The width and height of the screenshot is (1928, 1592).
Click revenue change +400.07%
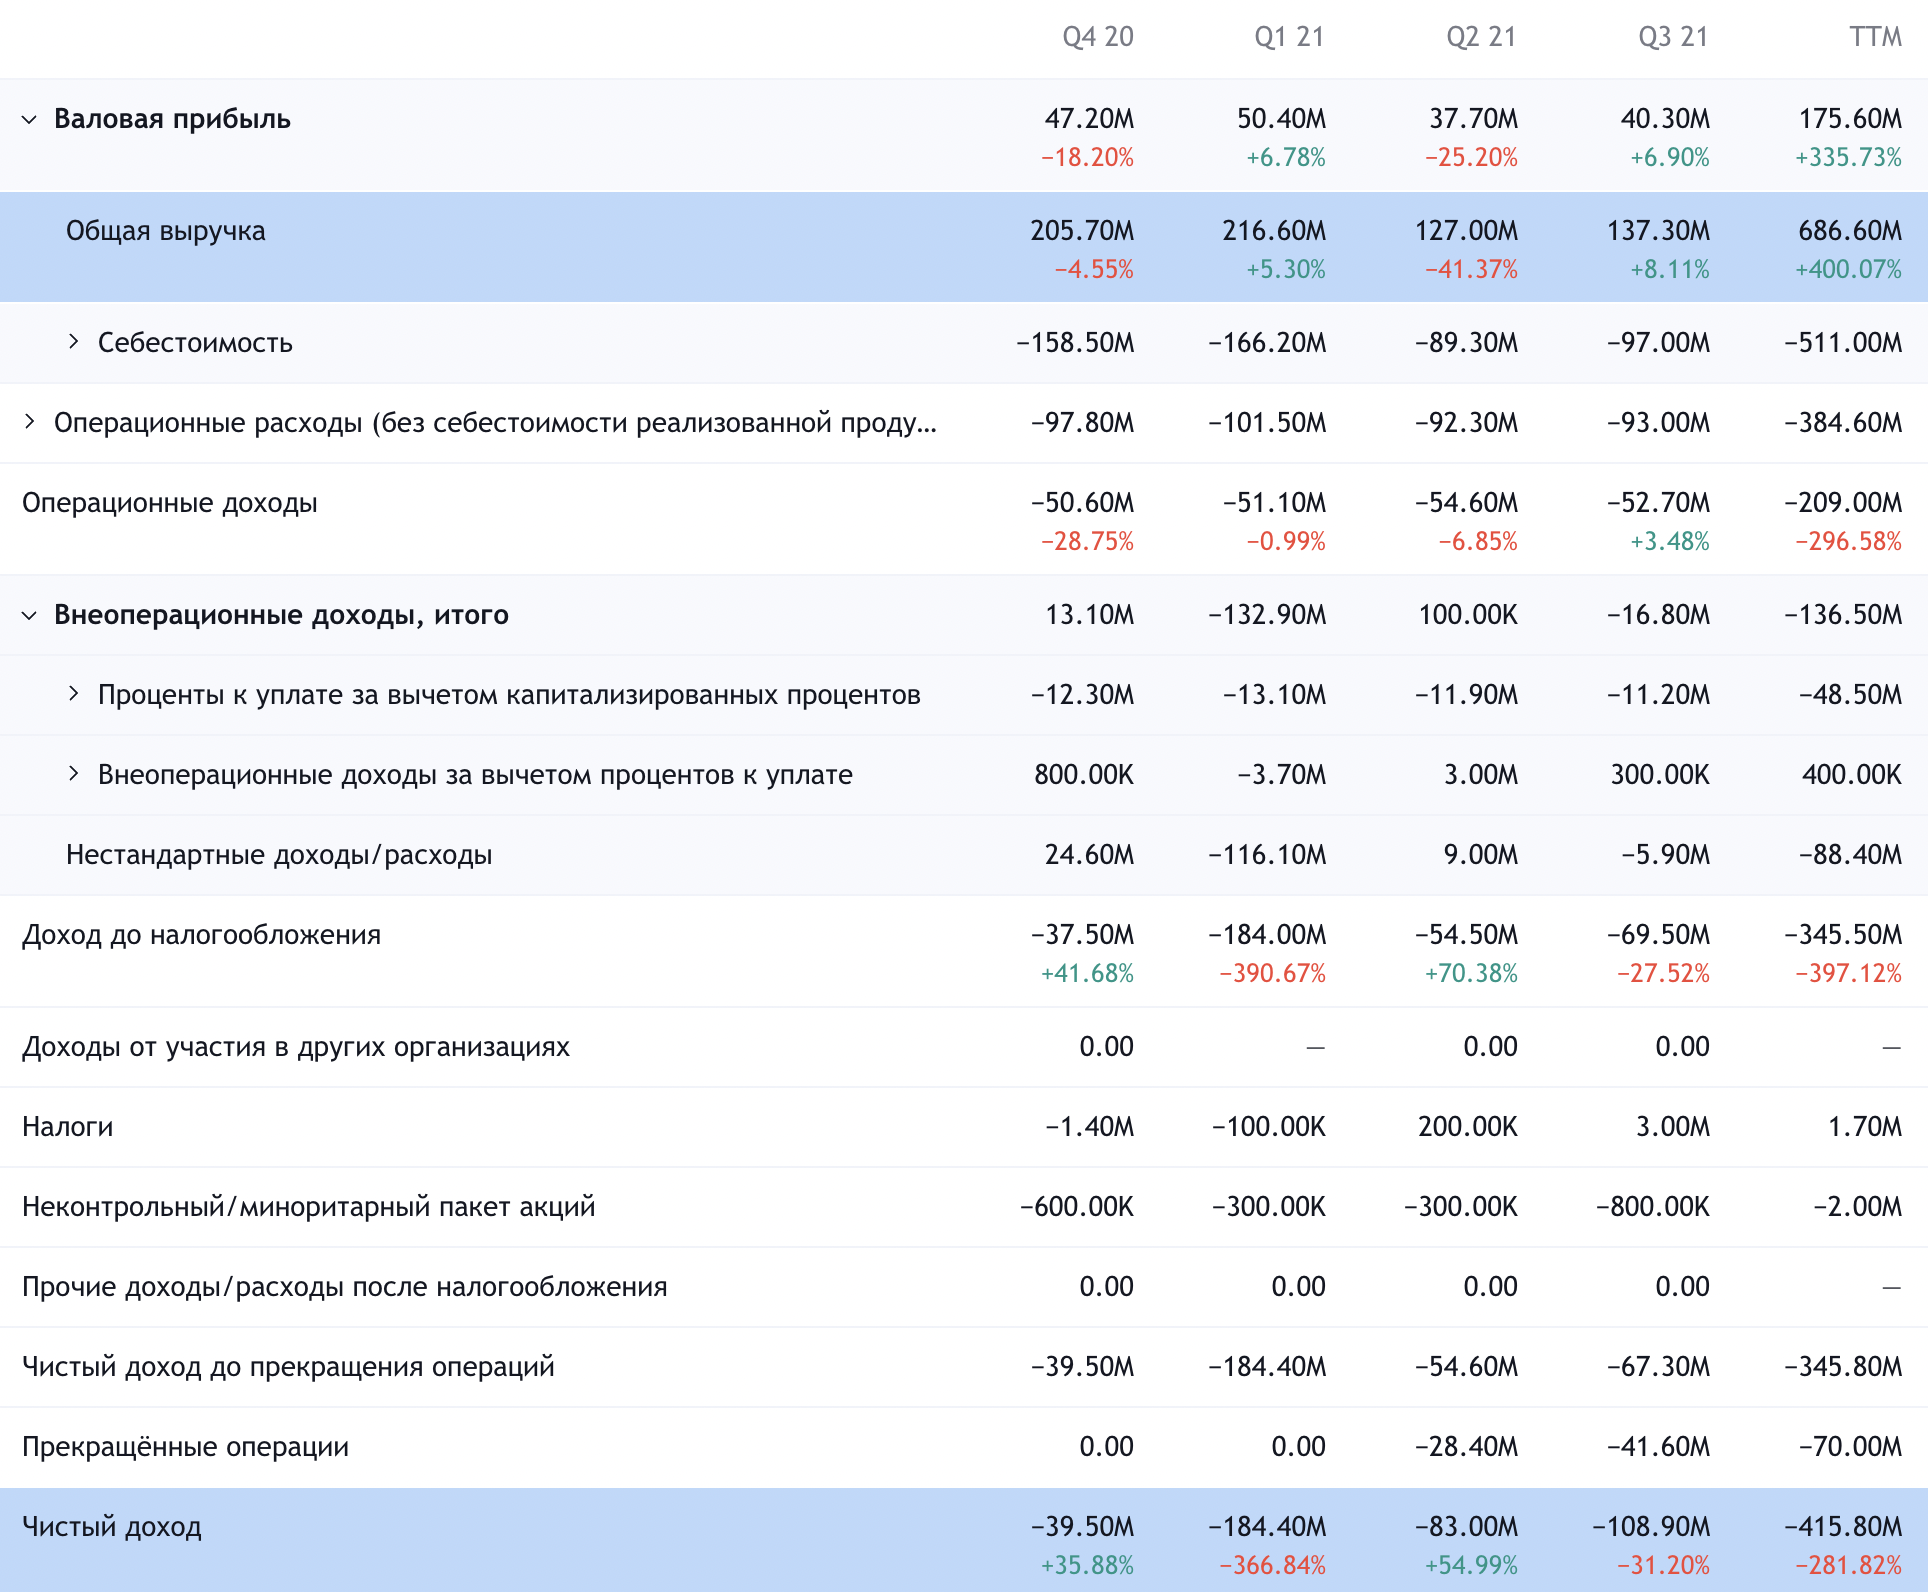click(1849, 270)
